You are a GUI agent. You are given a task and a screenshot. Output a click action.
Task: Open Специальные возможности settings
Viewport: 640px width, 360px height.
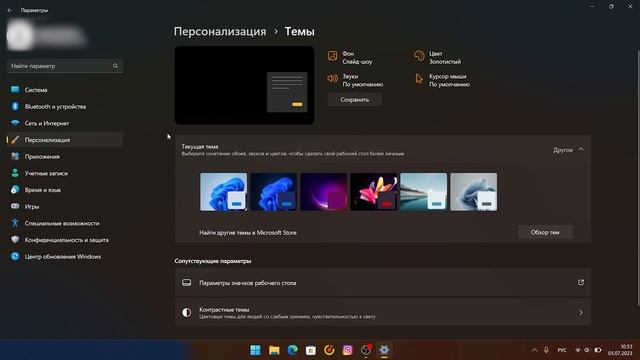64,223
